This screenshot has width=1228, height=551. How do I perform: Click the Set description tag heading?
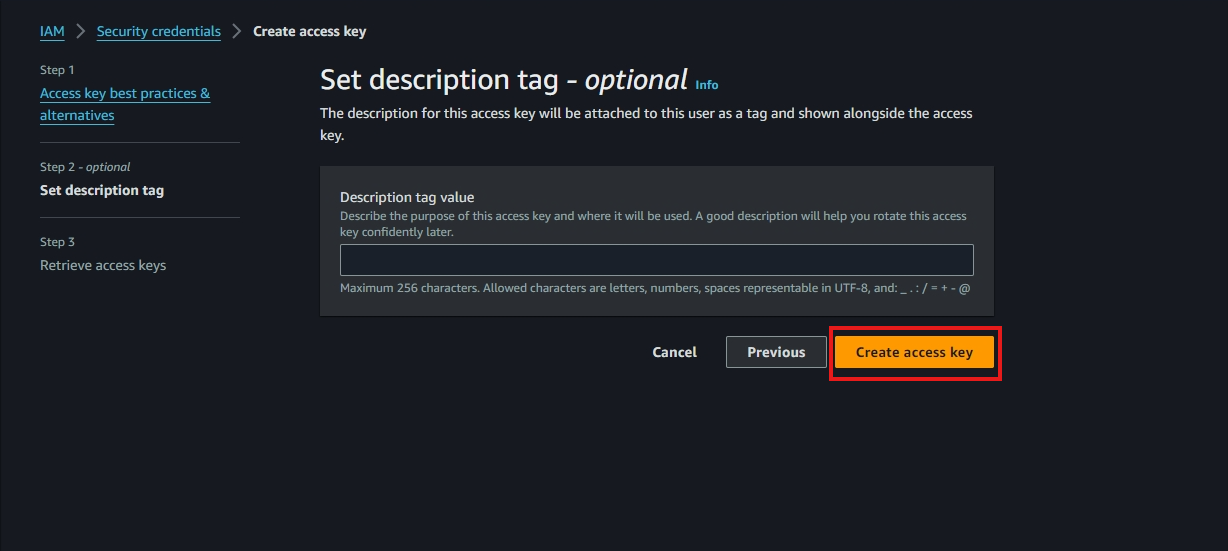pyautogui.click(x=504, y=80)
